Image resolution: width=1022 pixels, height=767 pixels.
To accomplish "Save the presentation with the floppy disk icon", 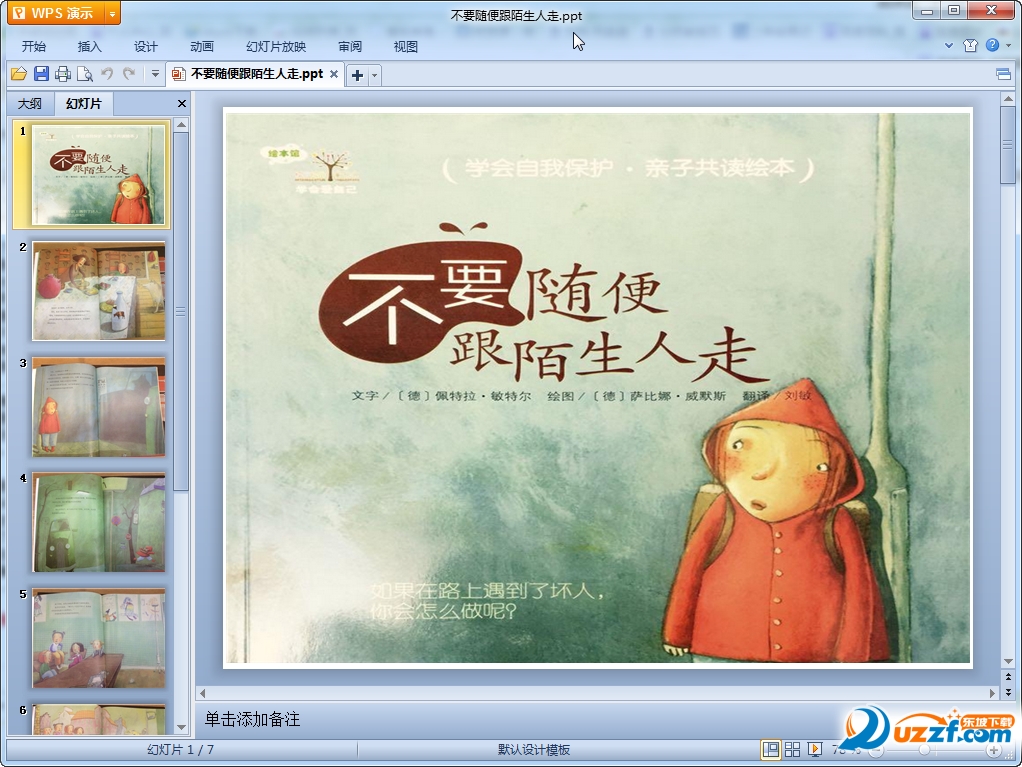I will pyautogui.click(x=41, y=74).
